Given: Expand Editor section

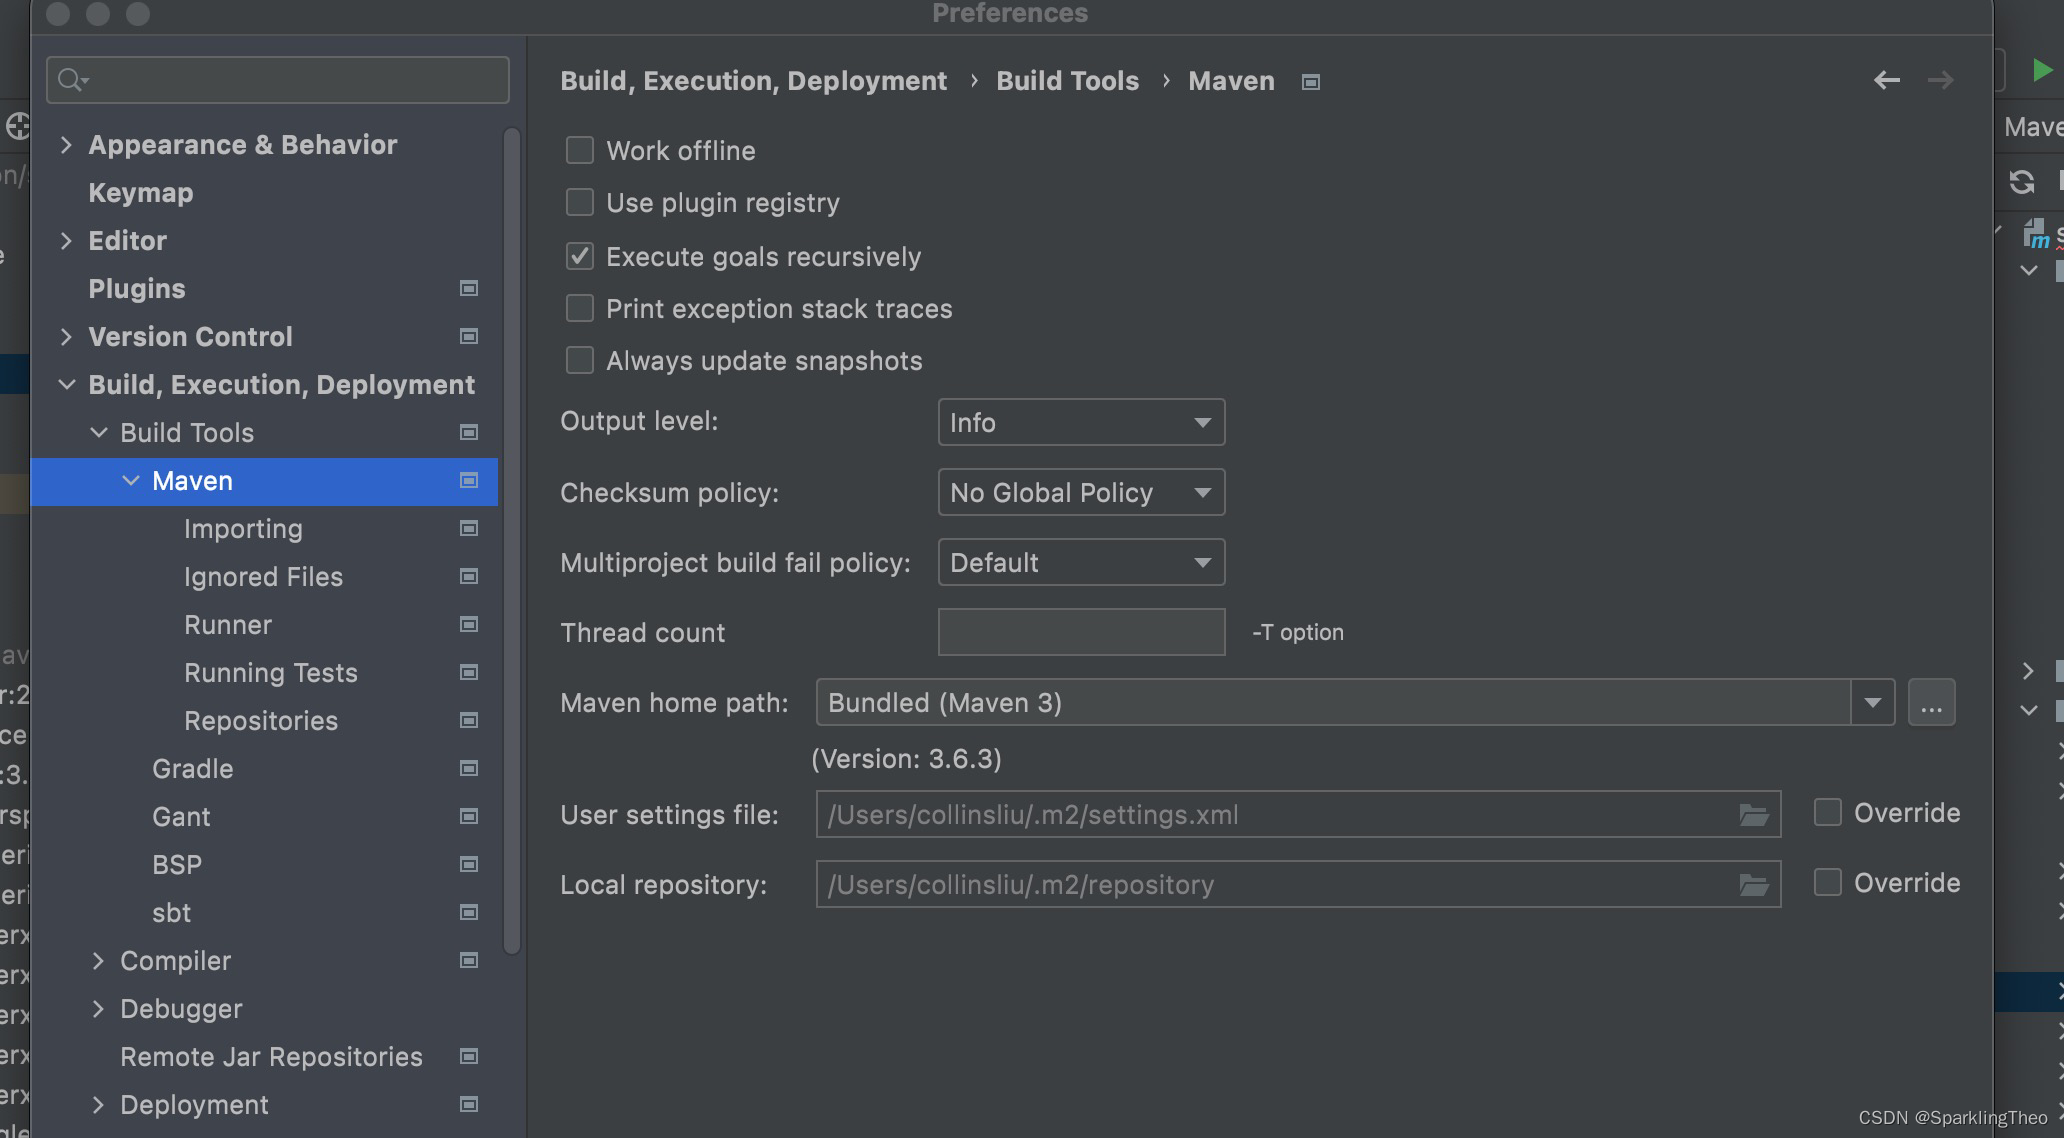Looking at the screenshot, I should pyautogui.click(x=66, y=241).
